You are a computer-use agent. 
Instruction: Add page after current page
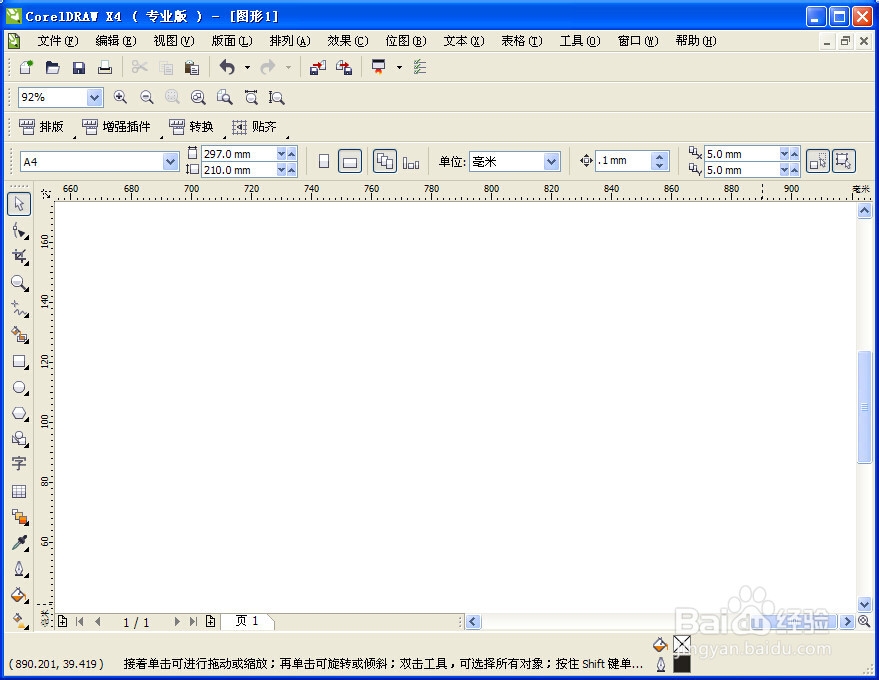(210, 621)
